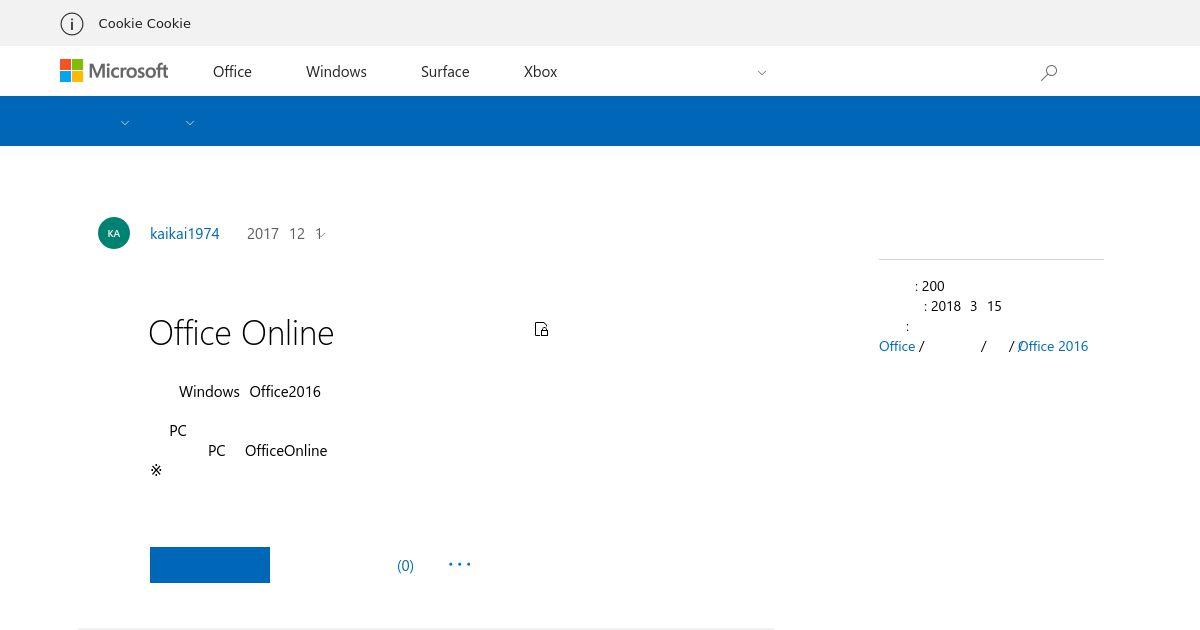Click the Office Online question title
The height and width of the screenshot is (630, 1200).
(241, 333)
